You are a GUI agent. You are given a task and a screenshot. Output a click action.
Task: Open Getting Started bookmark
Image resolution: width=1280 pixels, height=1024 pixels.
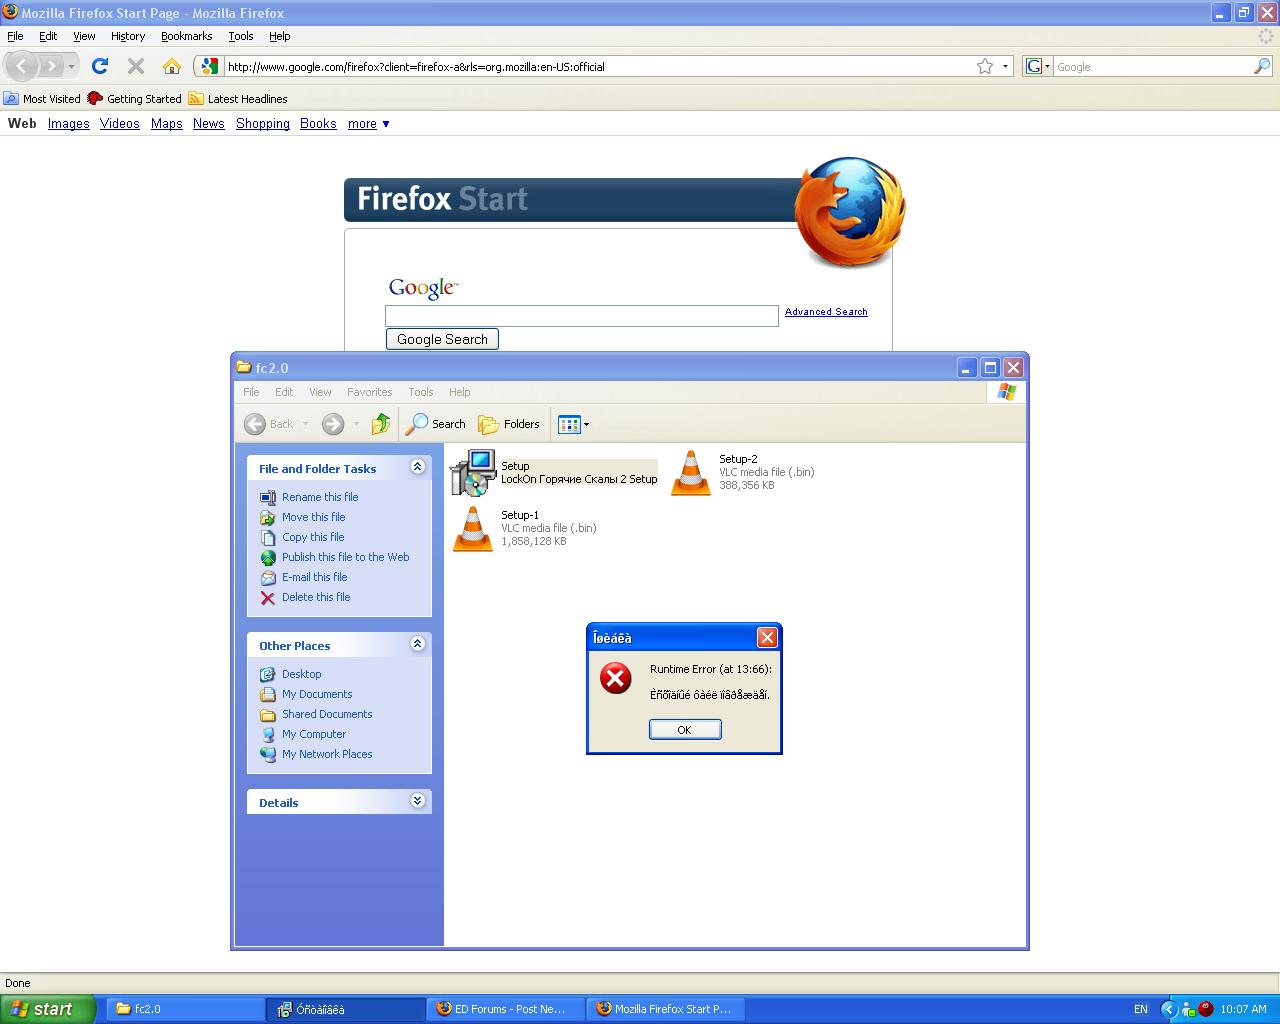[134, 98]
